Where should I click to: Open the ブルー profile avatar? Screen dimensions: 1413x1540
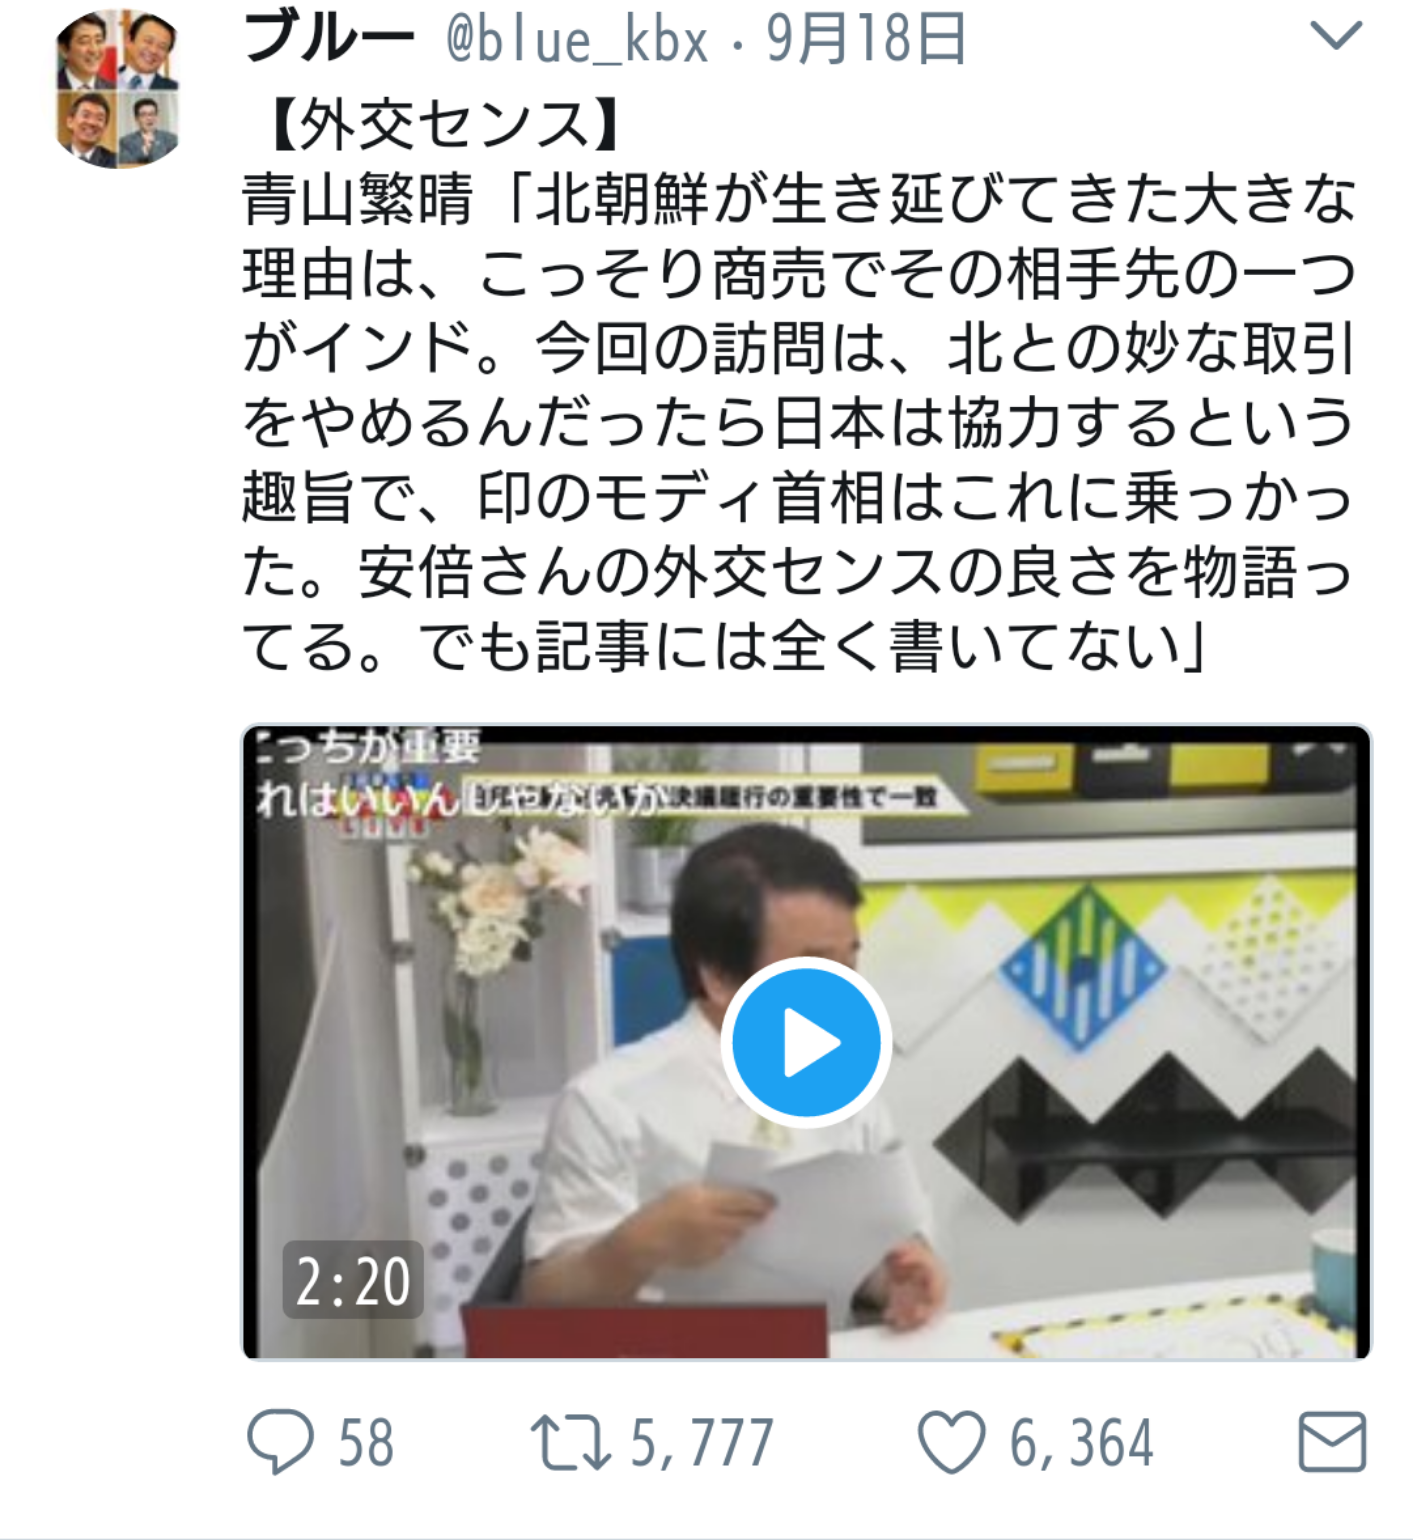pos(118,88)
